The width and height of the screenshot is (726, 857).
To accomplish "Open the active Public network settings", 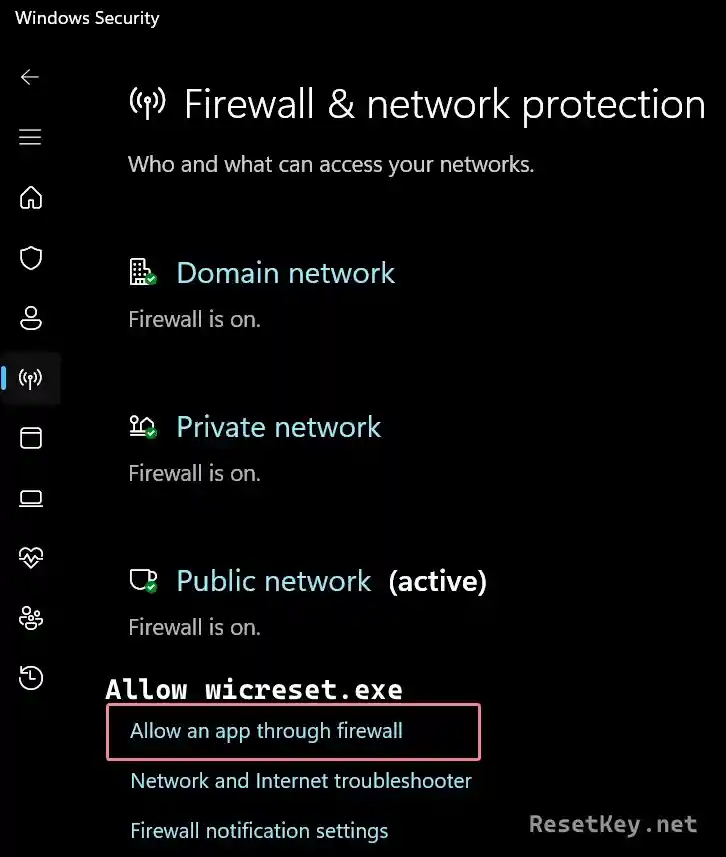I will tap(271, 580).
